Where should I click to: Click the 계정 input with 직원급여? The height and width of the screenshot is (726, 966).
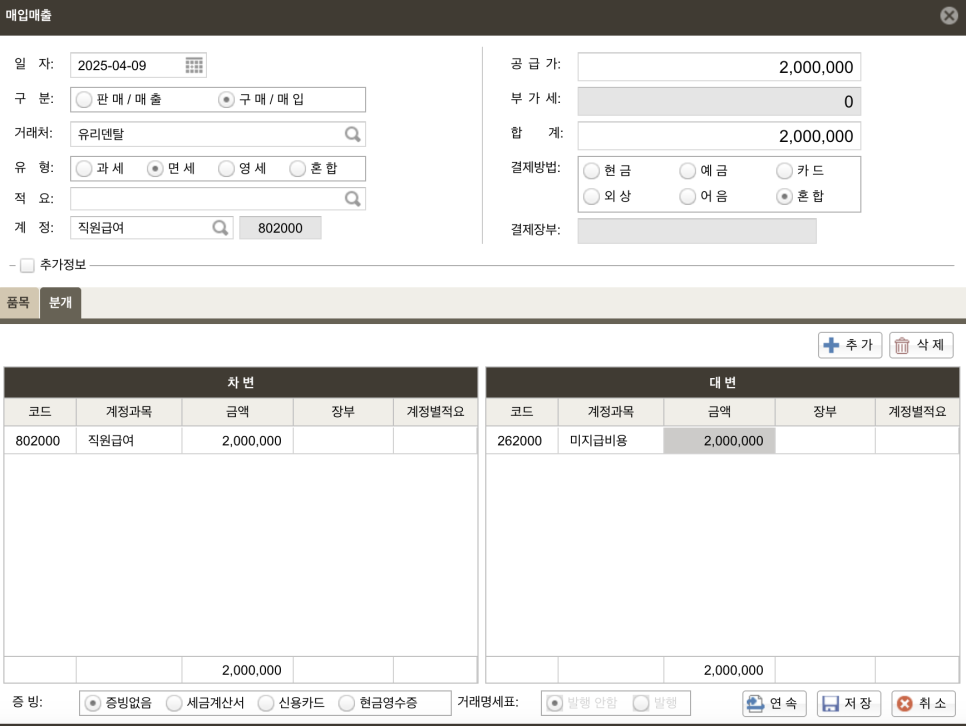tap(152, 227)
